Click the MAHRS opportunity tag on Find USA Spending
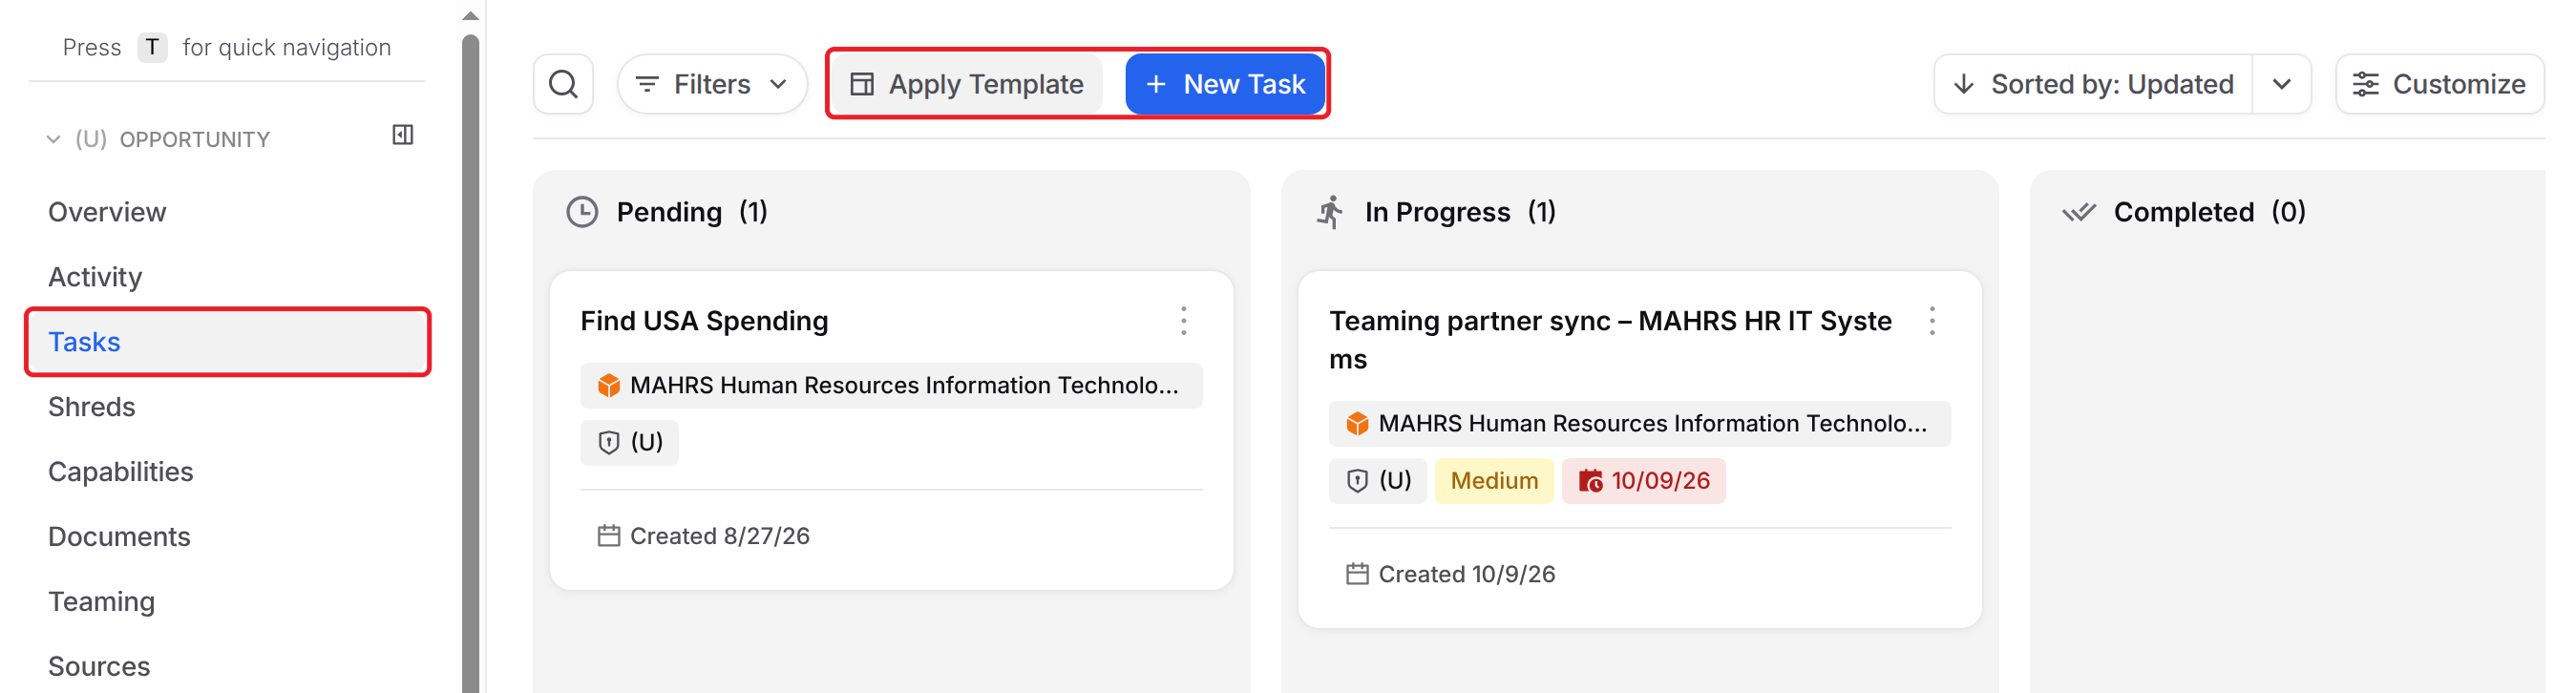This screenshot has width=2576, height=693. click(x=891, y=386)
